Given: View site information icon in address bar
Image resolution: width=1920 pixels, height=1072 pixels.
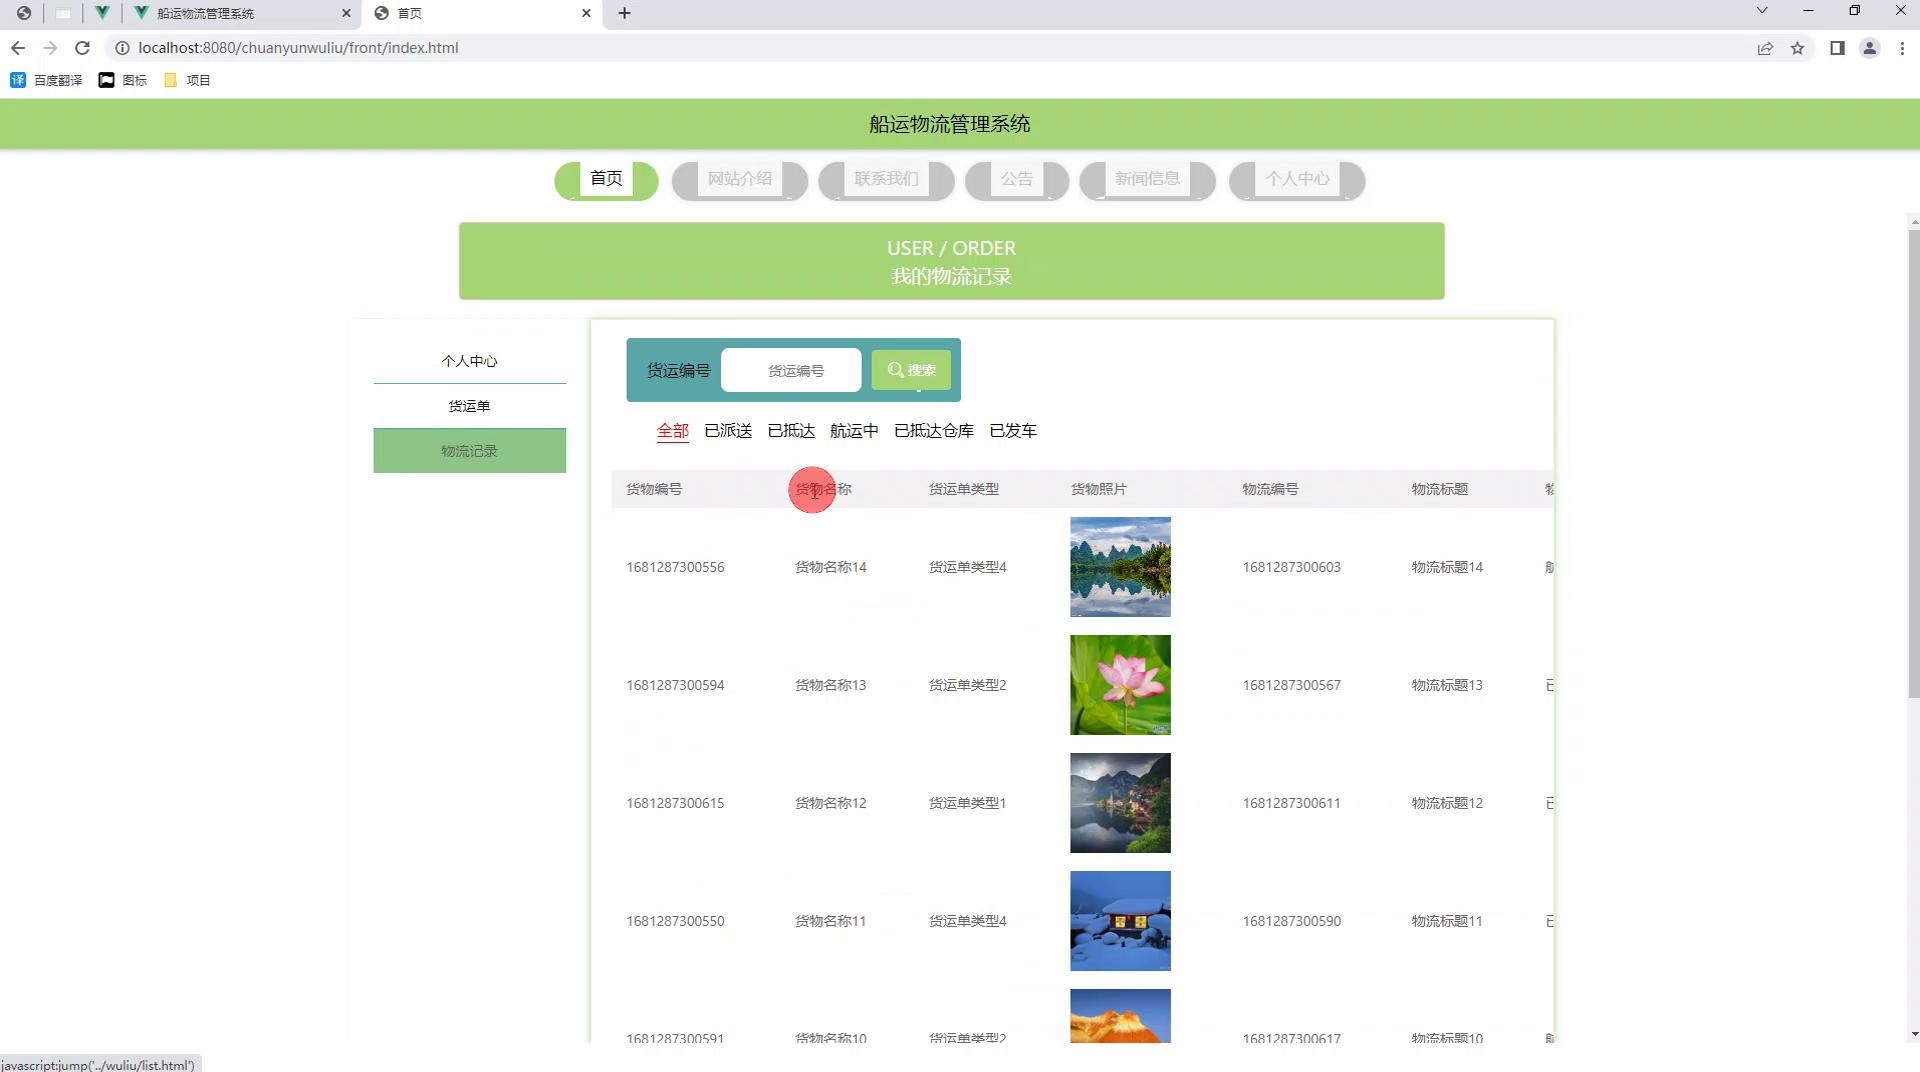Looking at the screenshot, I should point(122,48).
